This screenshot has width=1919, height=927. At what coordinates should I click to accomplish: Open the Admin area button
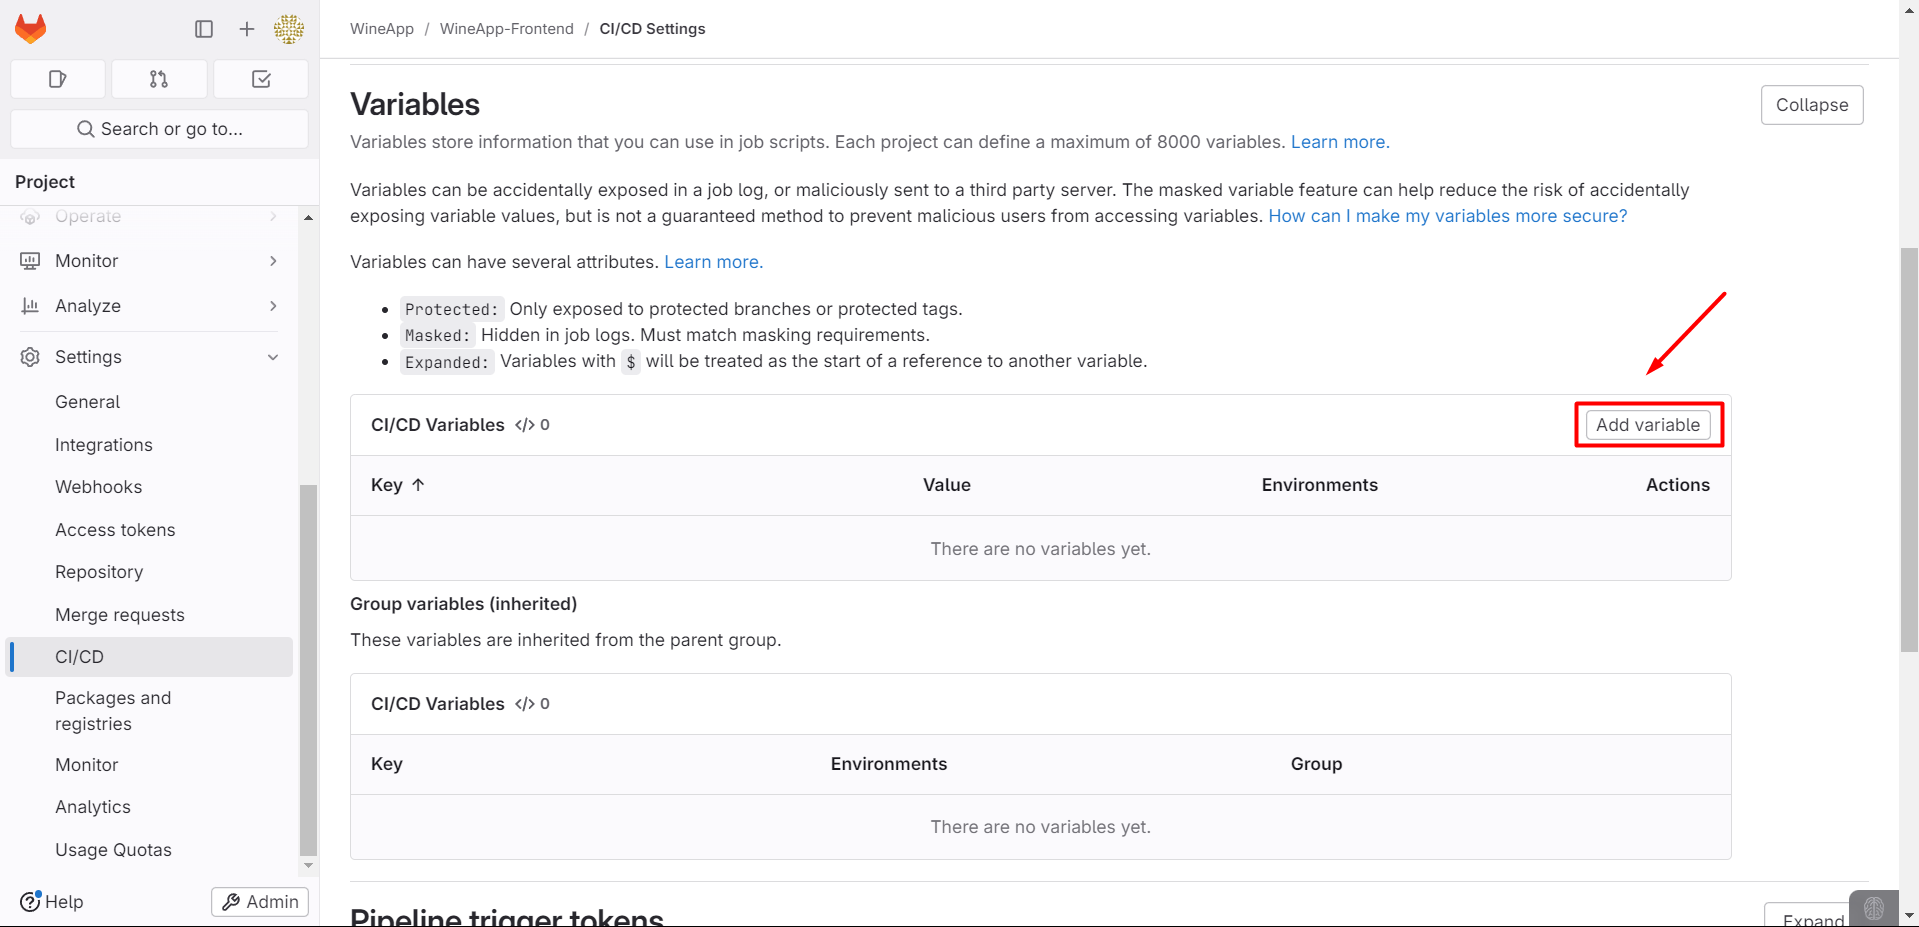[260, 902]
